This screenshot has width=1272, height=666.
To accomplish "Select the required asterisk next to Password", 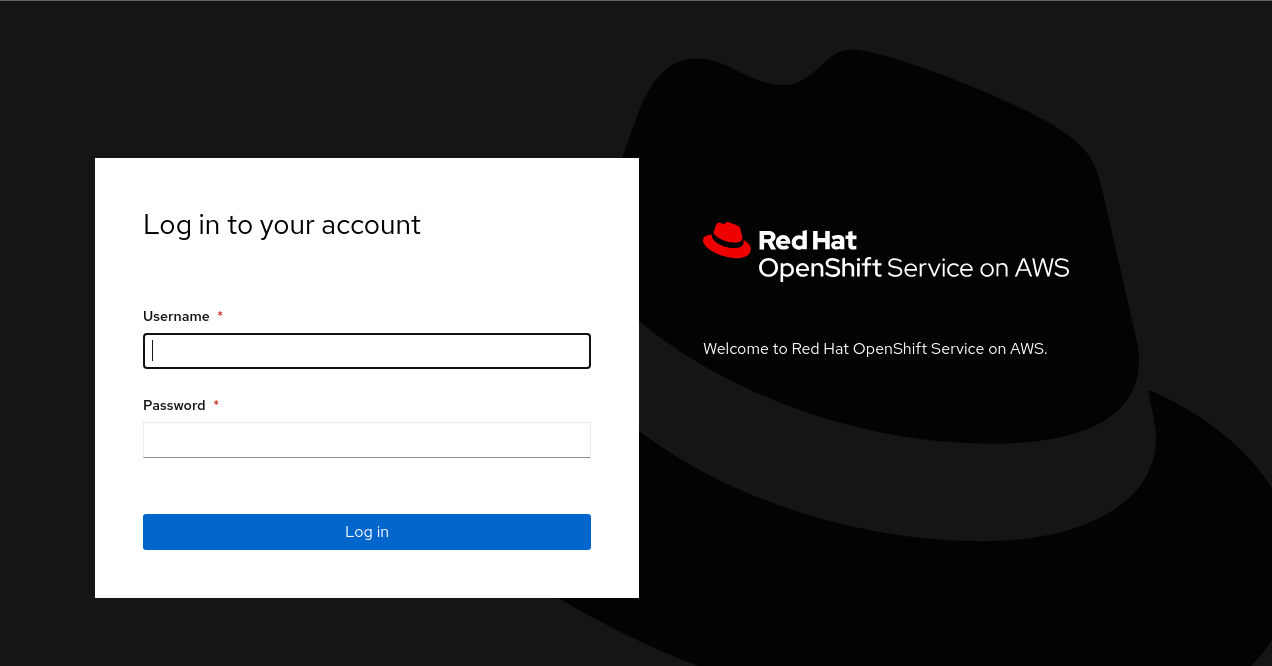I will [x=216, y=404].
